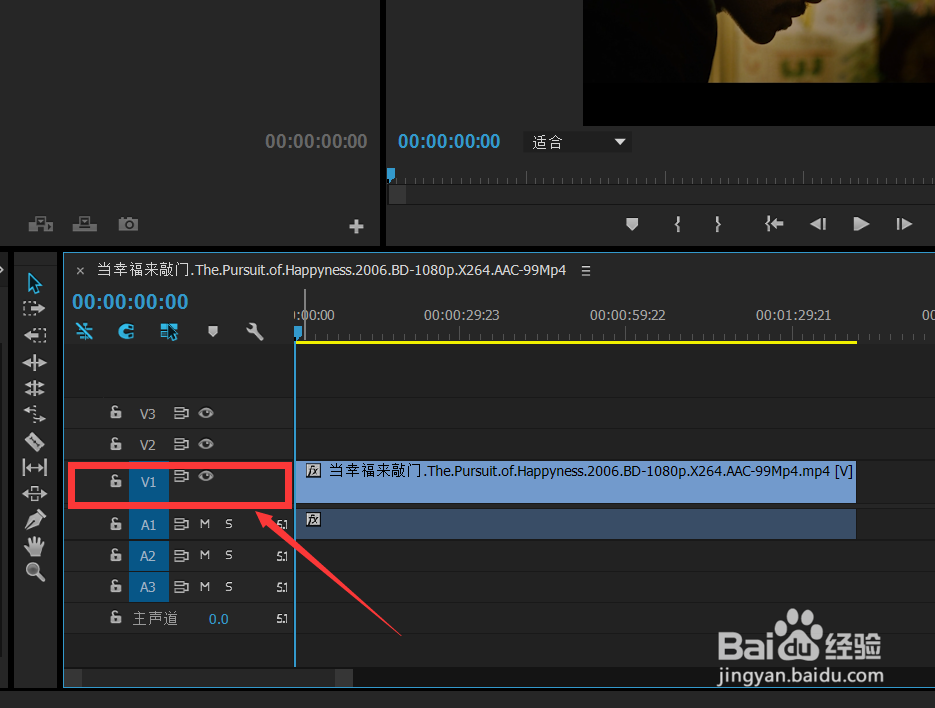Export frame with camera icon
Image resolution: width=935 pixels, height=708 pixels.
[128, 224]
